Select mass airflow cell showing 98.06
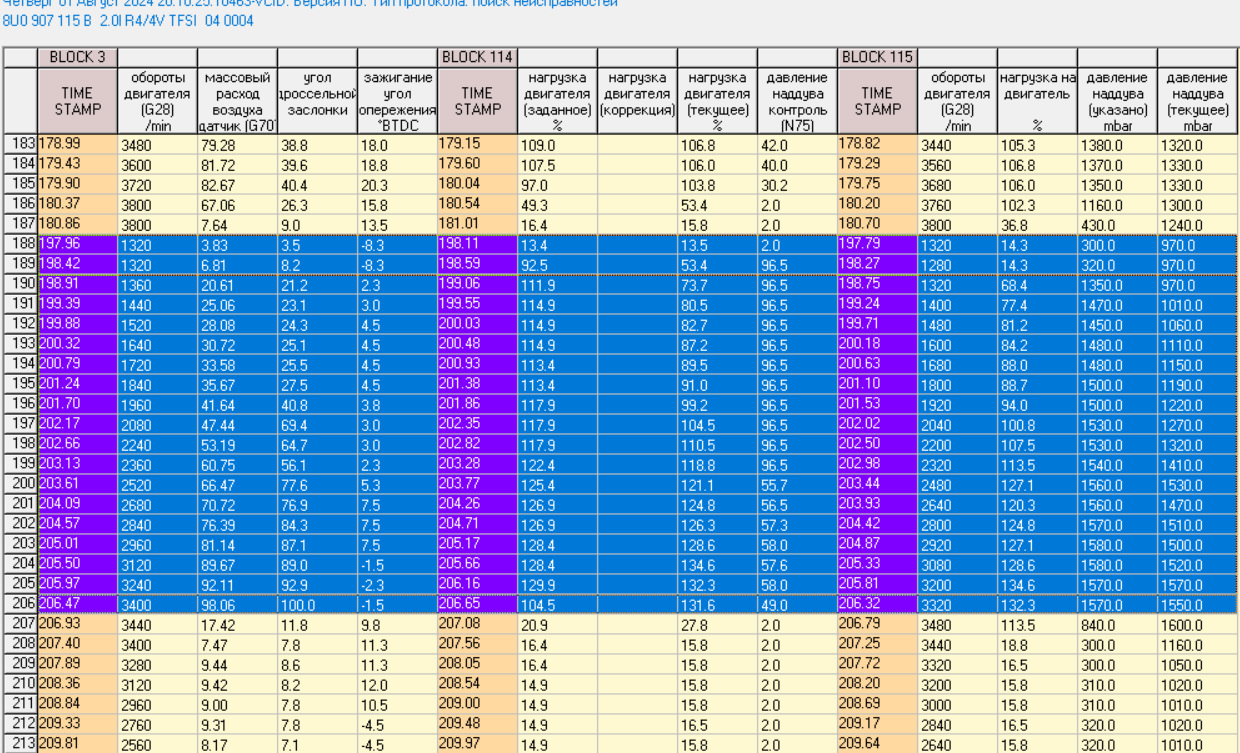This screenshot has height=753, width=1240. point(237,605)
